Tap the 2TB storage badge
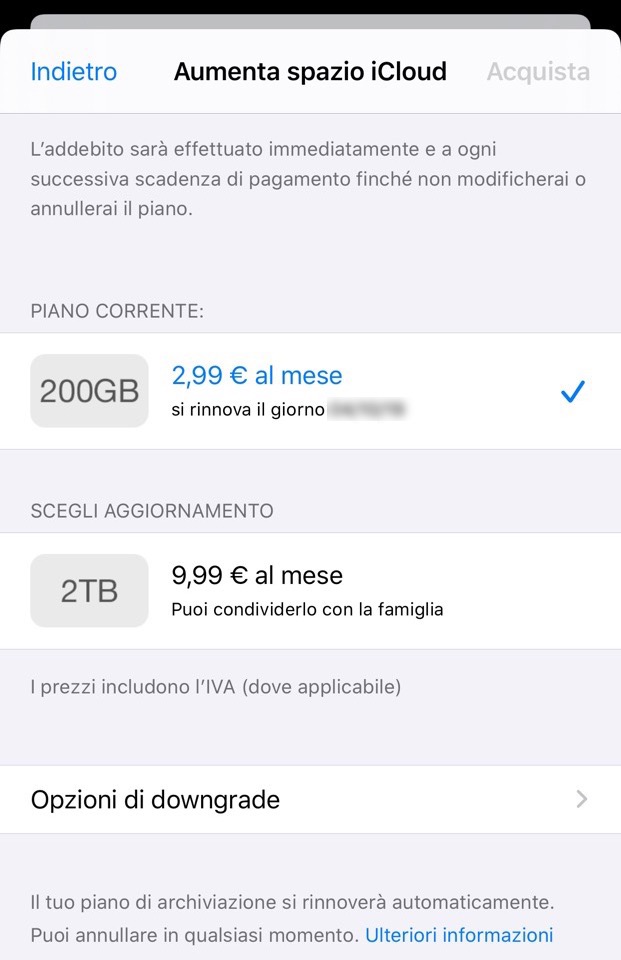The height and width of the screenshot is (960, 621). 89,591
